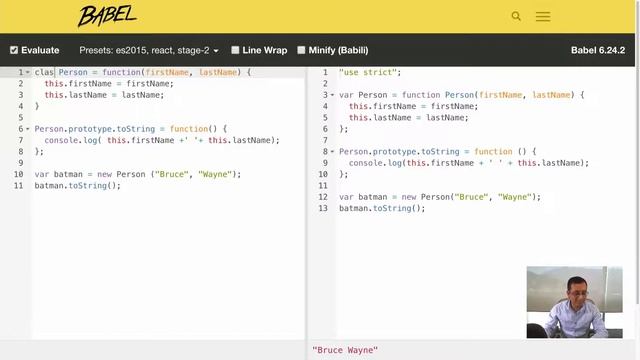This screenshot has height=360, width=640.
Task: Click the presenter webcam thumbnail
Action: coord(574,302)
